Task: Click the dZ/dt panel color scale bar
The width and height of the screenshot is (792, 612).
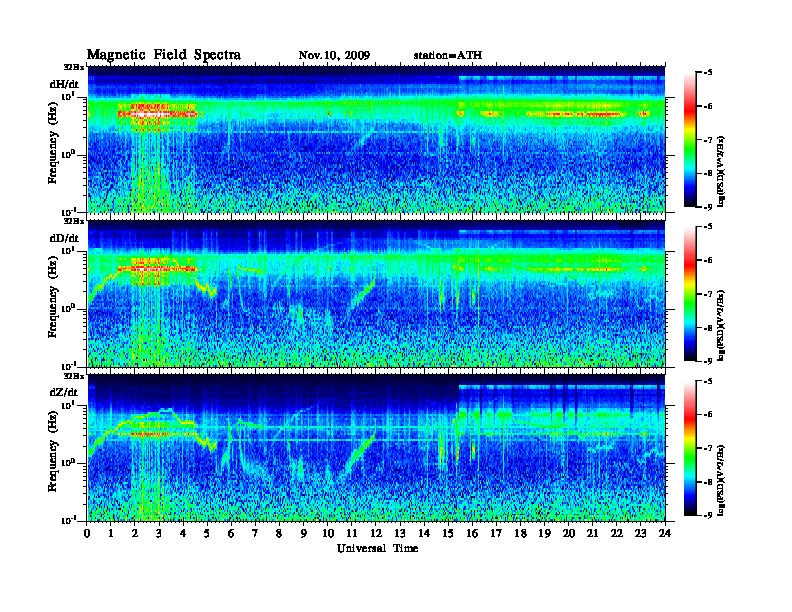Action: point(690,448)
